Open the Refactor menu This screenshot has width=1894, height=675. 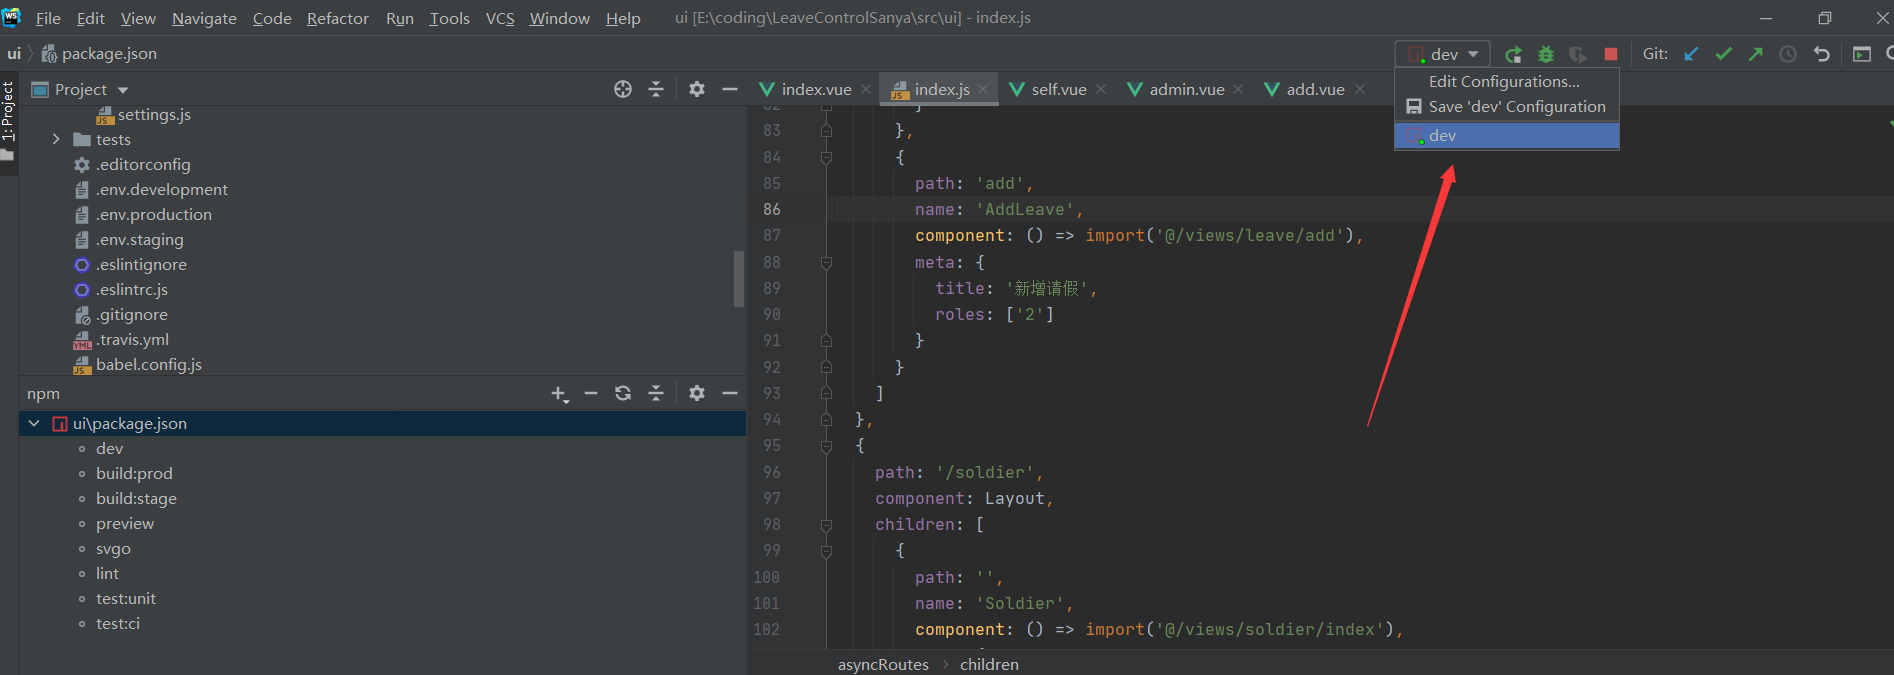338,18
